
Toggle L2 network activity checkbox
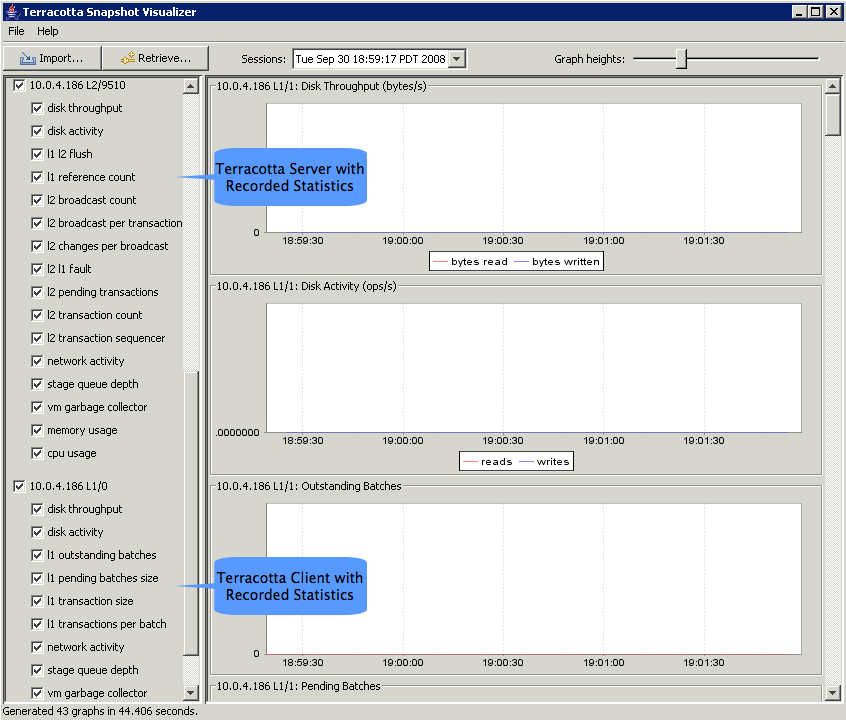pyautogui.click(x=37, y=361)
